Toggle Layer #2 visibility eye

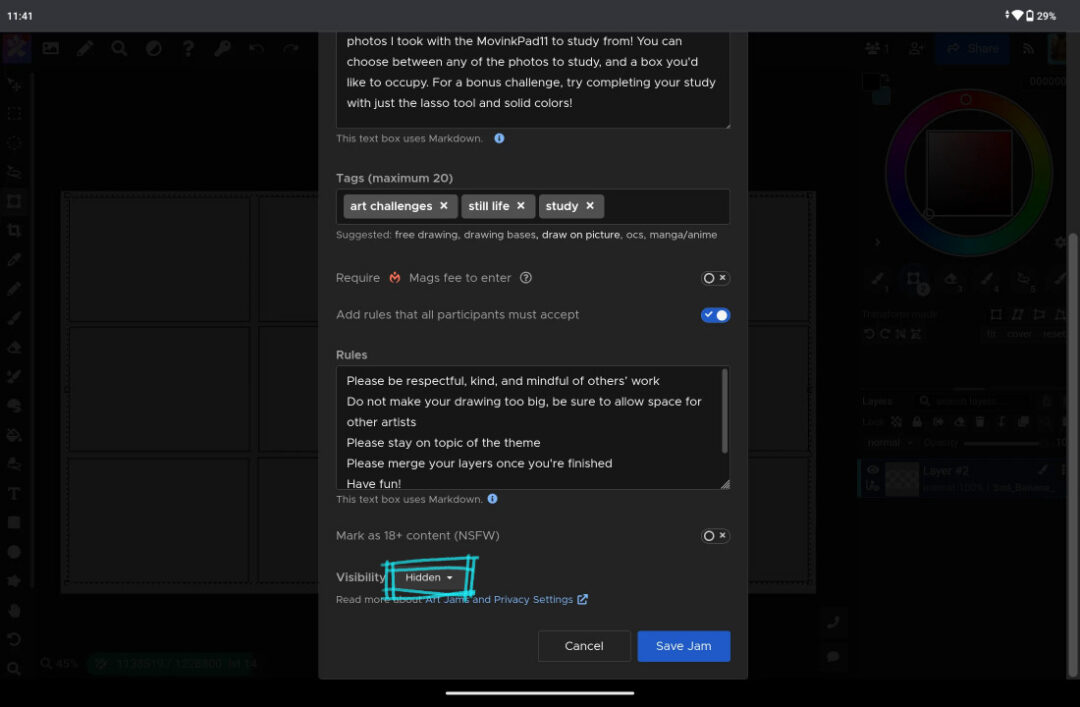coord(873,470)
